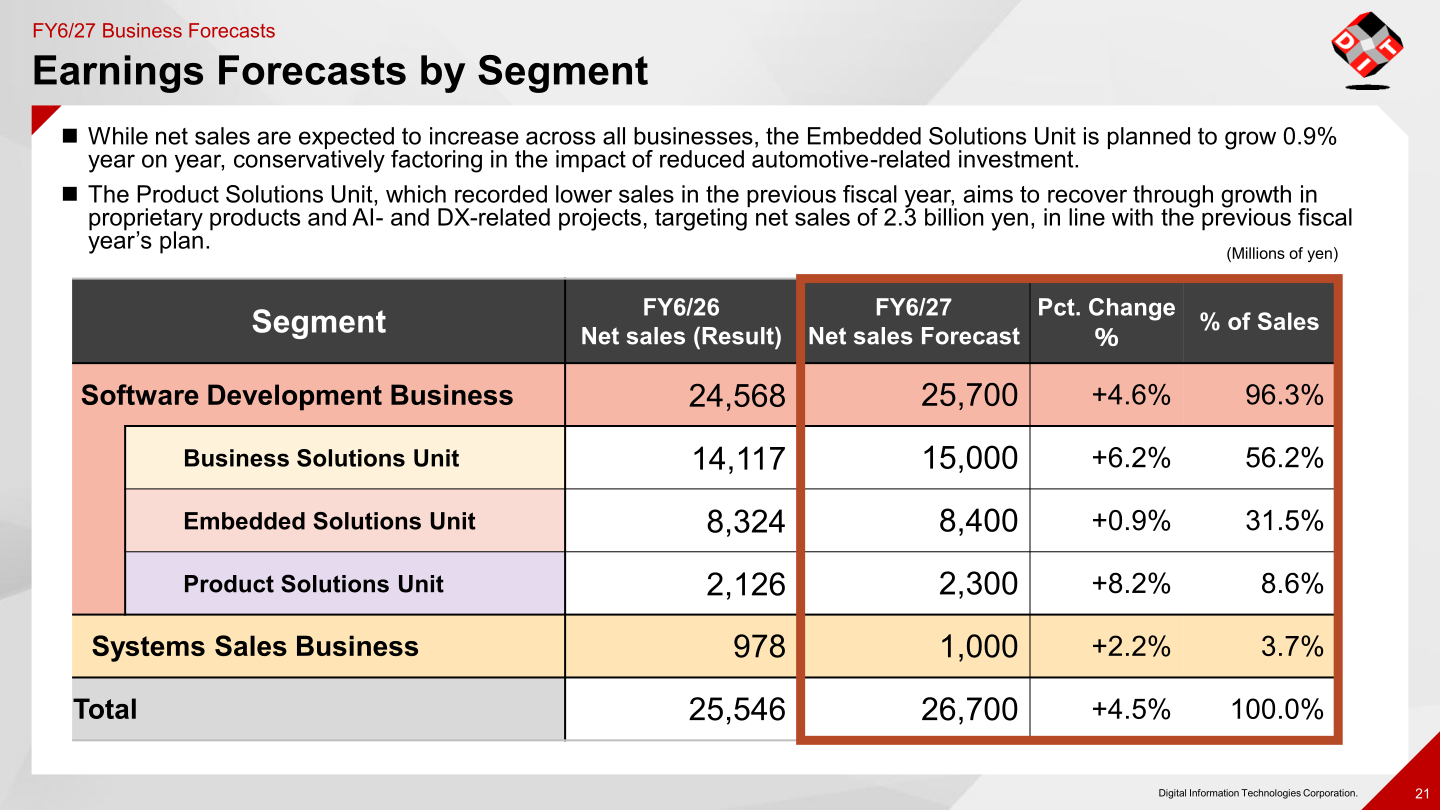Click the +0.9% percent change cell

tap(1131, 521)
